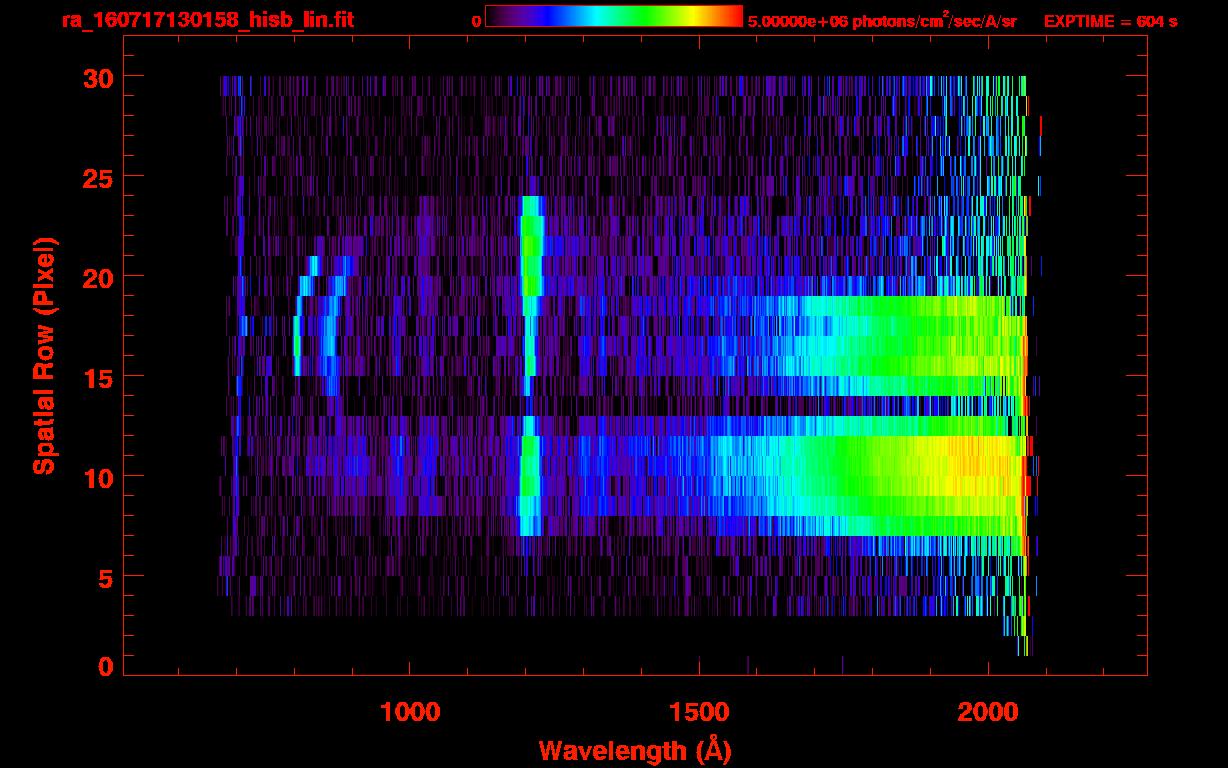
Task: Click the rainbow intensity color bar
Action: 613,16
